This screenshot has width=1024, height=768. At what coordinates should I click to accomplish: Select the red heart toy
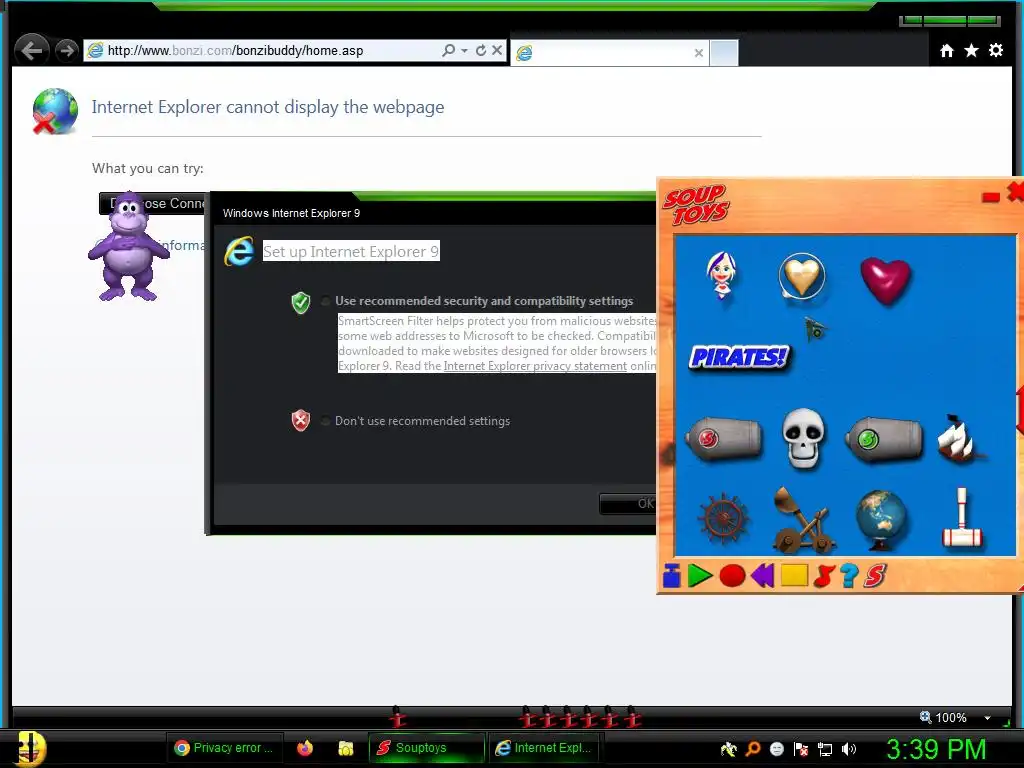tap(885, 280)
